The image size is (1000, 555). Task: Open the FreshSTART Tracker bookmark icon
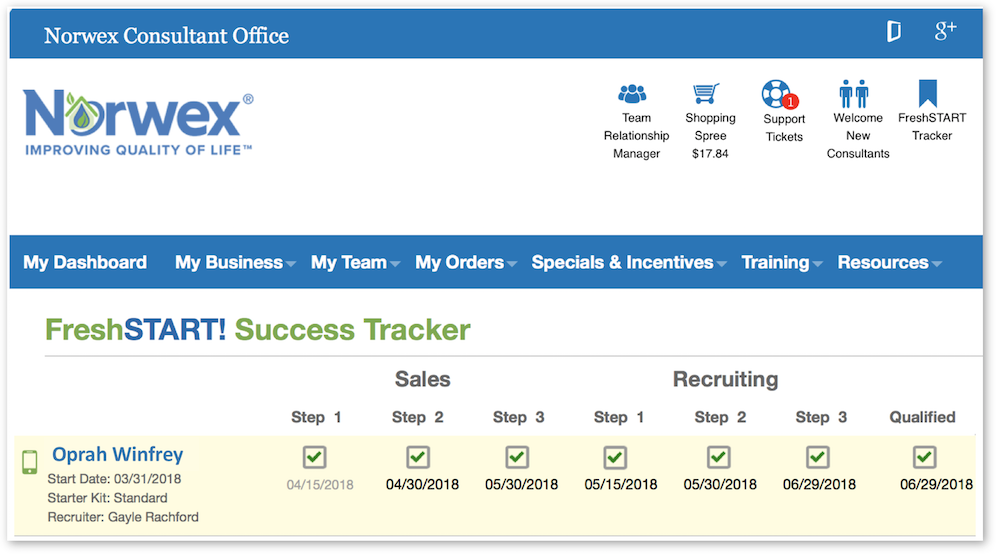928,93
